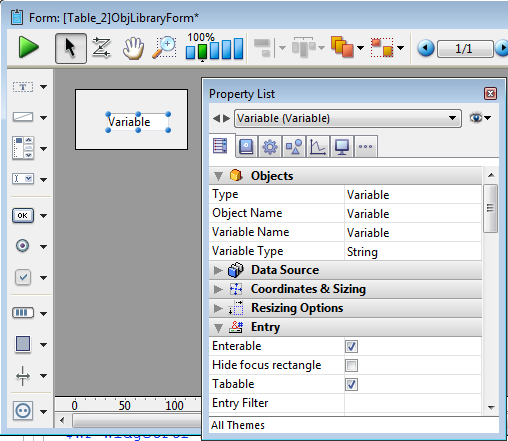Toggle the Enterable checkbox
Viewport: 508px width, 441px height.
[351, 346]
